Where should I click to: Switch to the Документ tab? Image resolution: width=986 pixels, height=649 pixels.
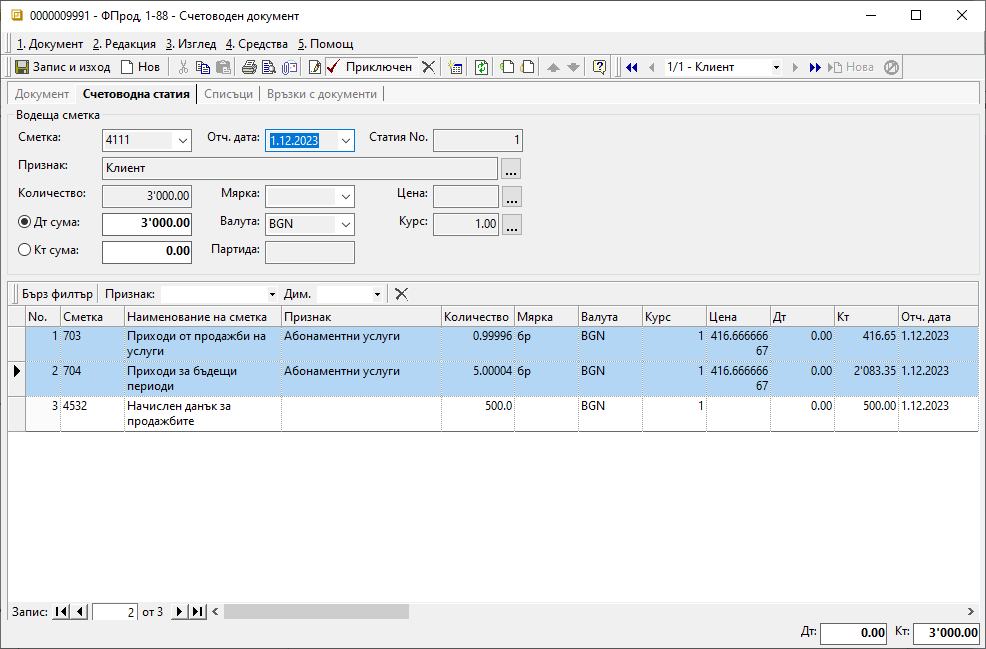tap(42, 94)
